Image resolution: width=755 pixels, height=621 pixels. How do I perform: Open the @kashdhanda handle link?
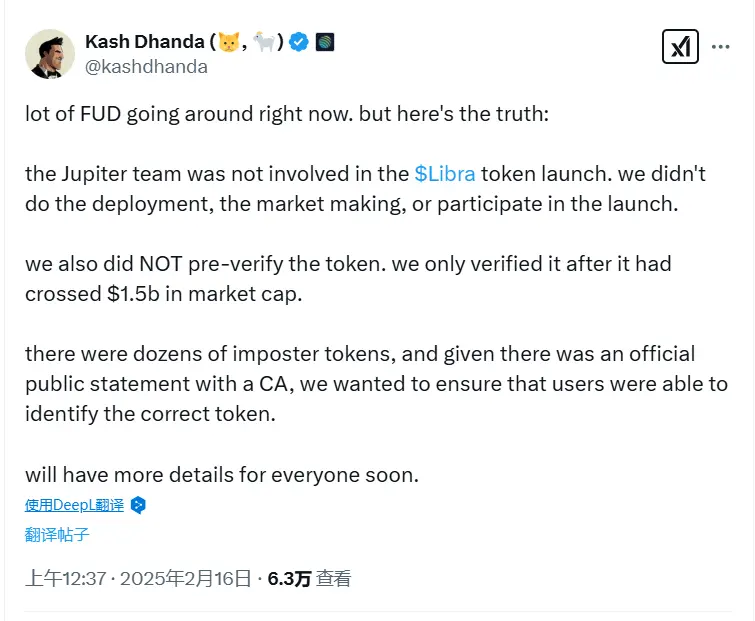[x=147, y=67]
